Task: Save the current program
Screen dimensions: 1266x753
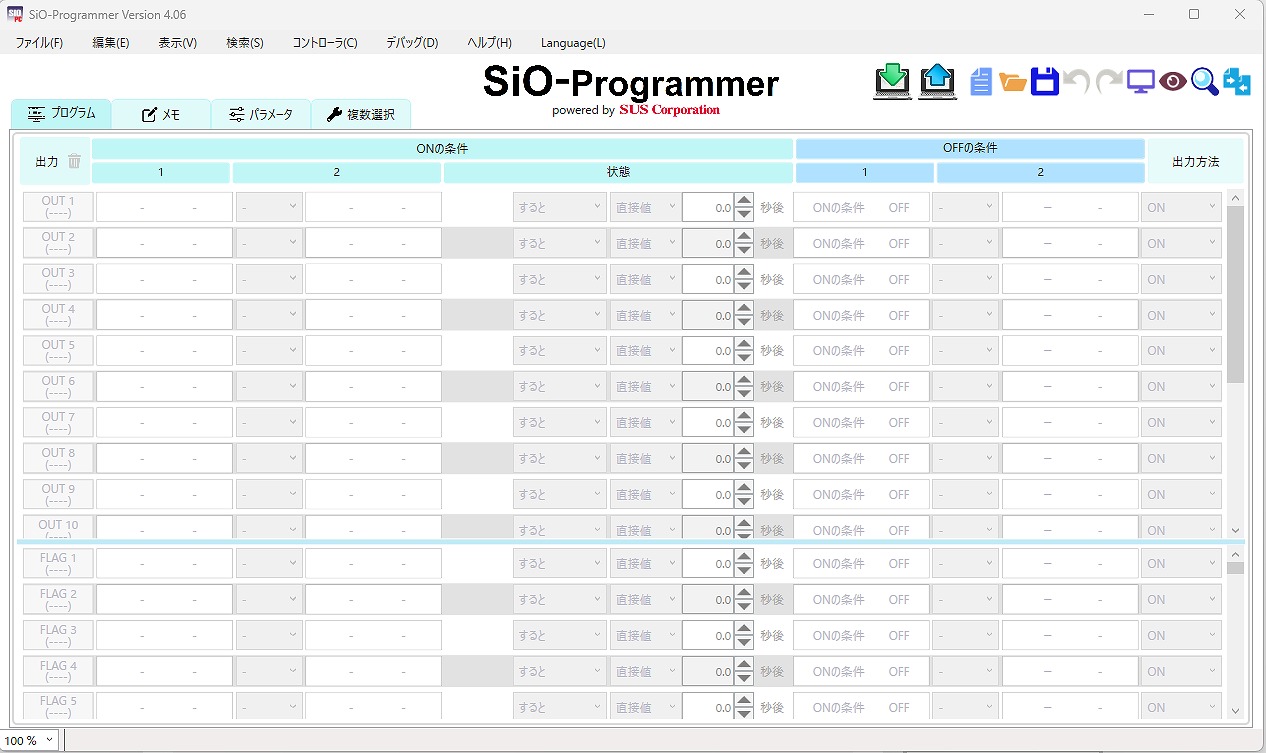Action: [x=1044, y=80]
